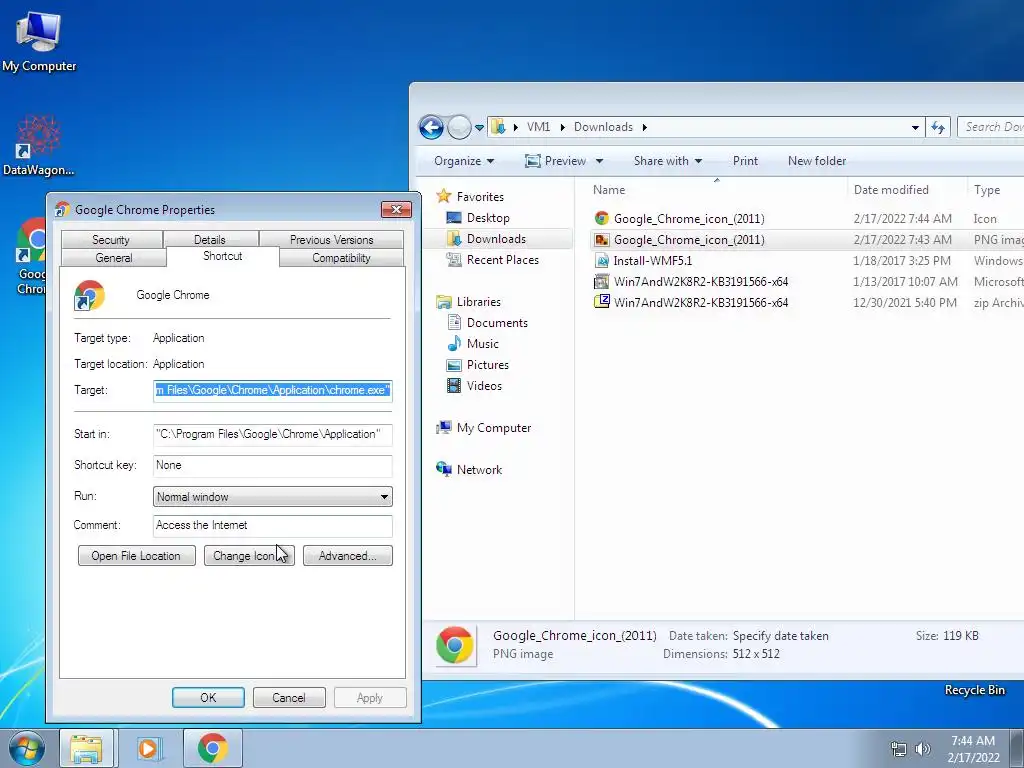Image resolution: width=1024 pixels, height=768 pixels.
Task: Click the Change Icon button
Action: pyautogui.click(x=249, y=556)
